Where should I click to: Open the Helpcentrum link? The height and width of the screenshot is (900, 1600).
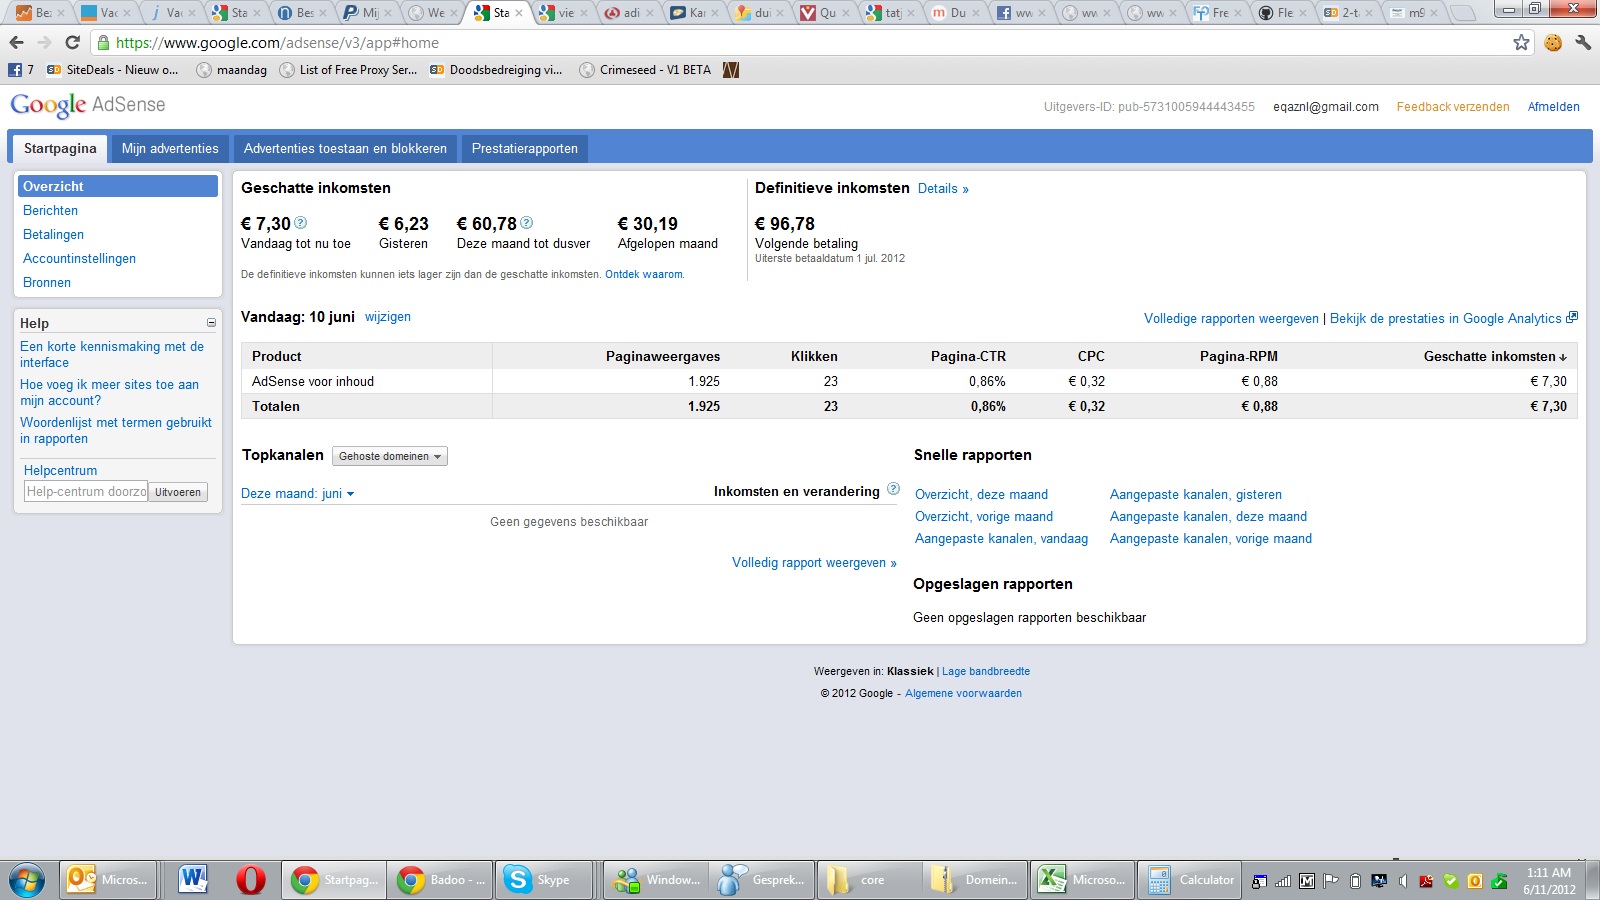click(x=60, y=470)
